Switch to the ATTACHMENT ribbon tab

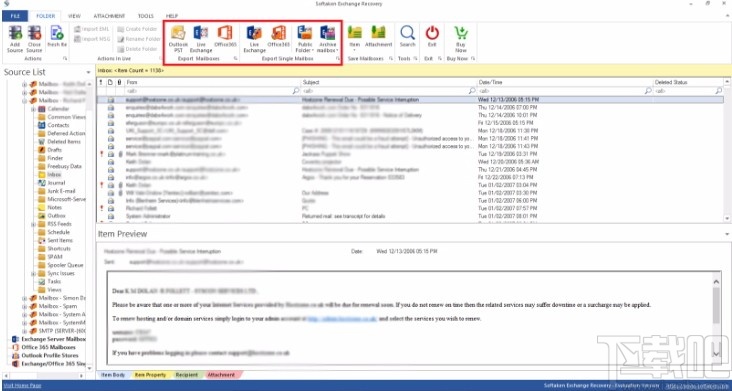pos(109,16)
